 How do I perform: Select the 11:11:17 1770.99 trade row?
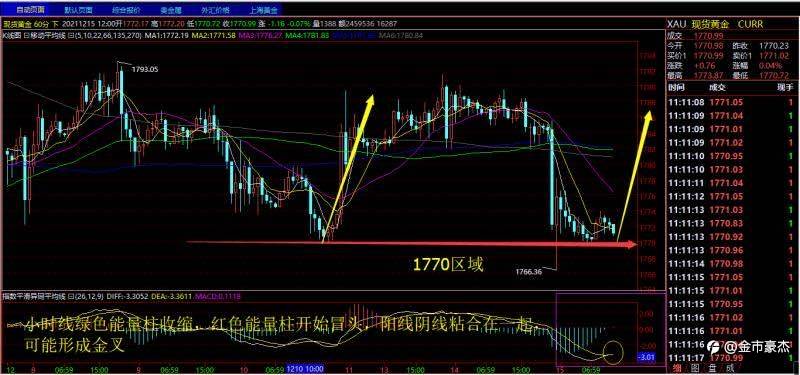point(732,358)
